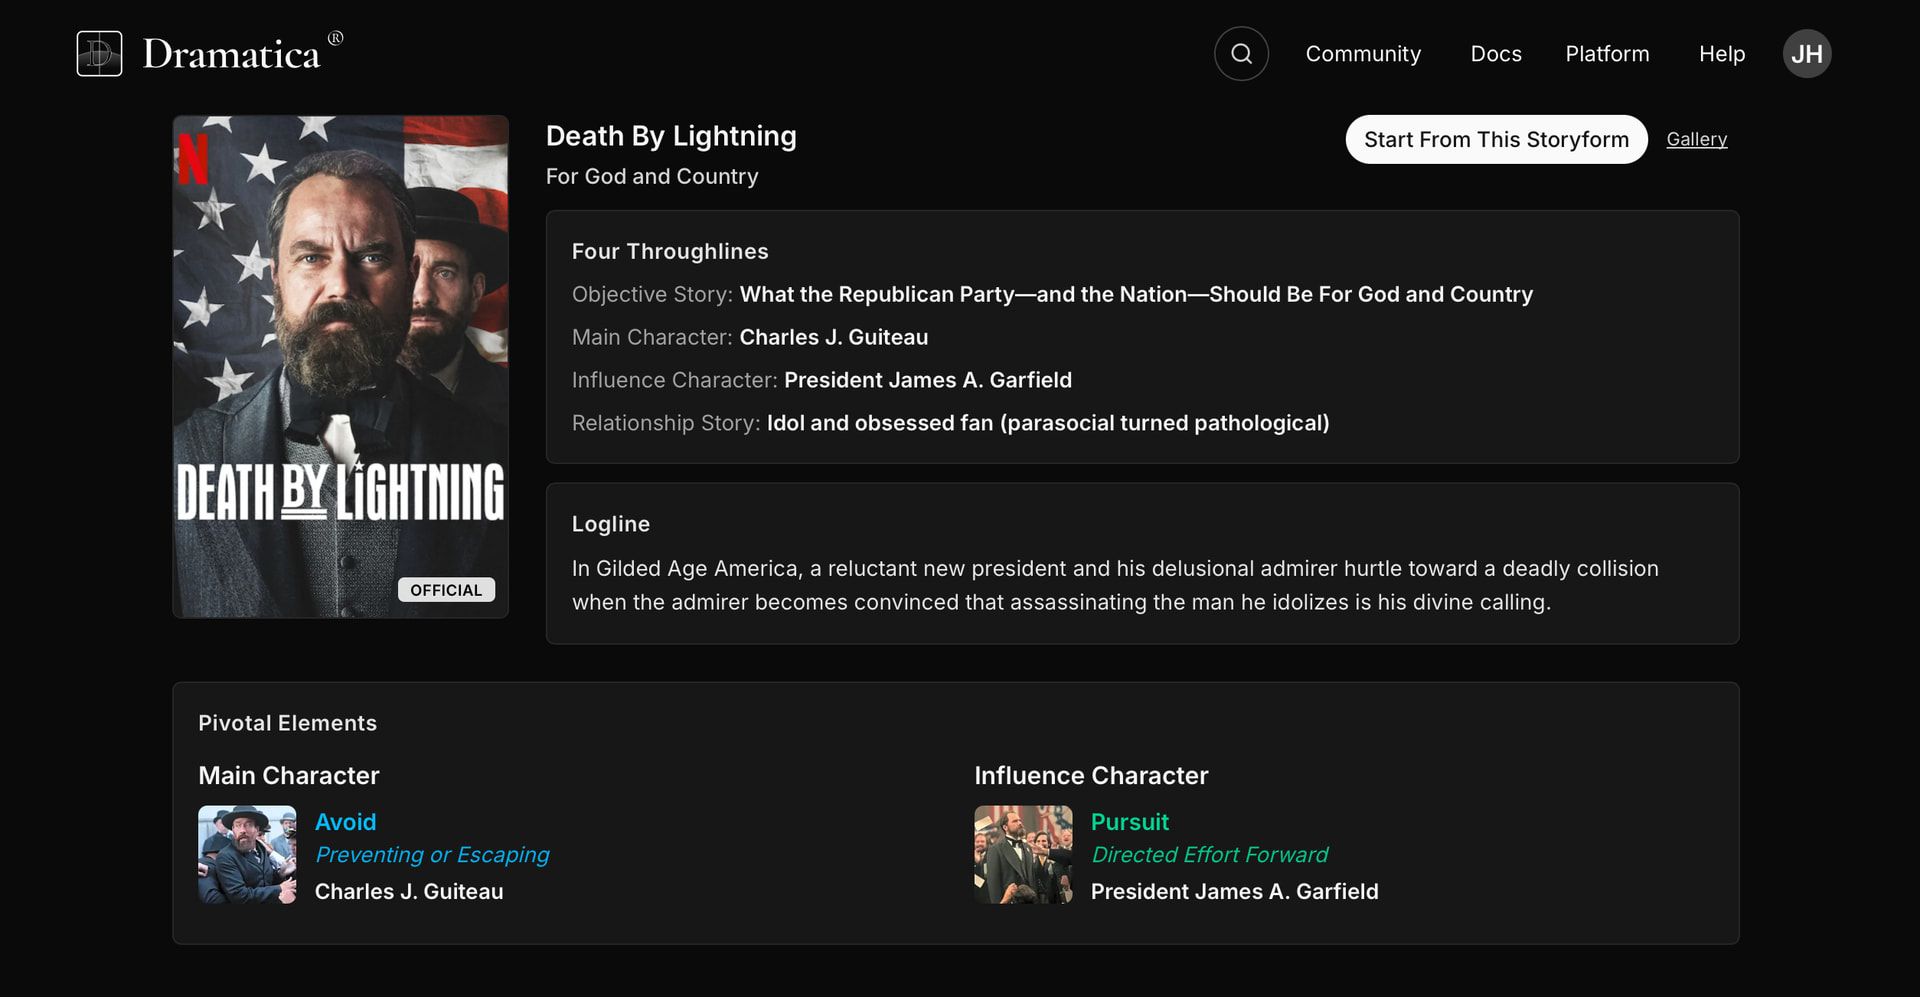
Task: Select Help in the top navigation
Action: click(1721, 54)
